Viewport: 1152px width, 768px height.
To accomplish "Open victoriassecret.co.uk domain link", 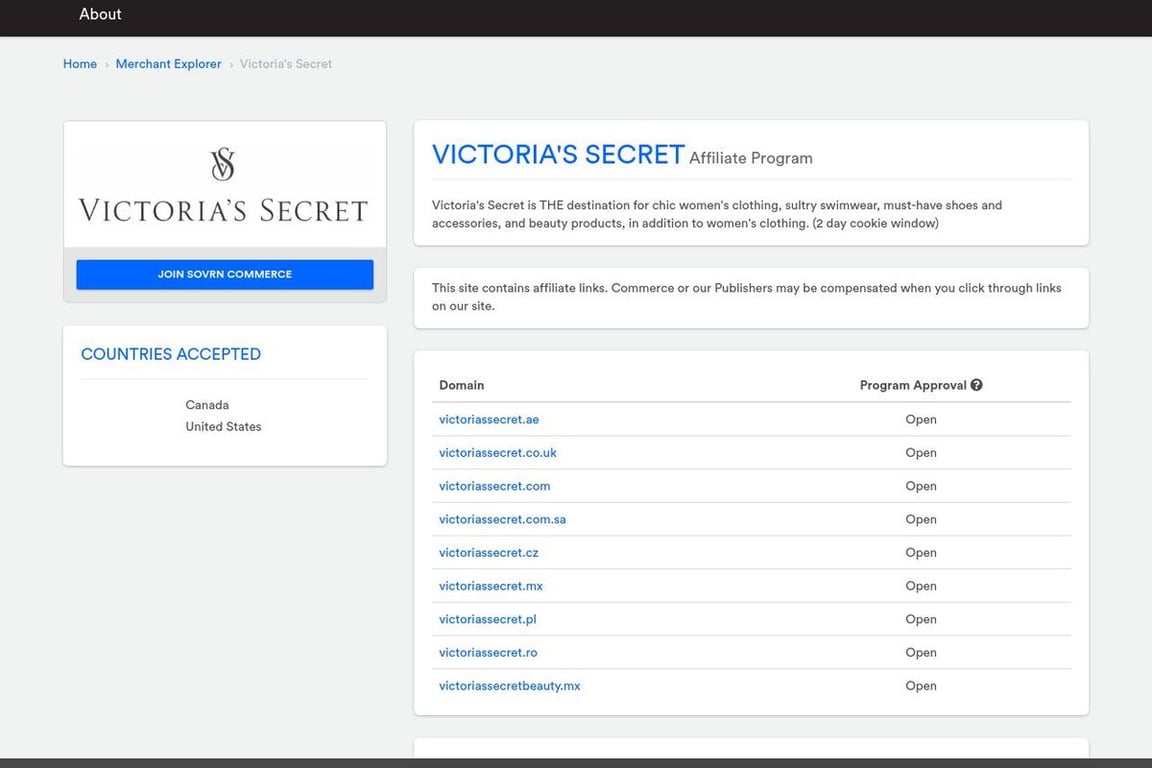I will (x=497, y=453).
